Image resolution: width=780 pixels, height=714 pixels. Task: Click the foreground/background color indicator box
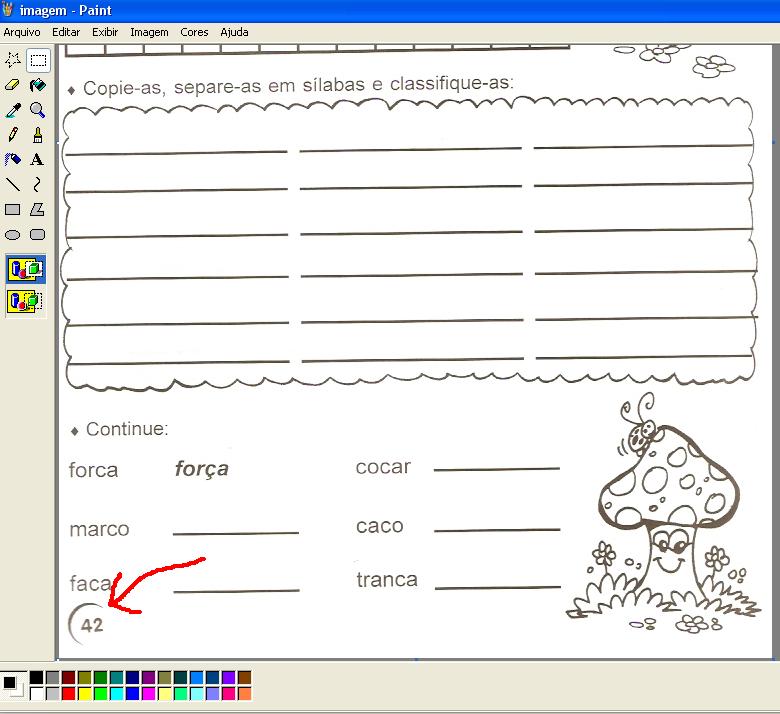(x=13, y=685)
